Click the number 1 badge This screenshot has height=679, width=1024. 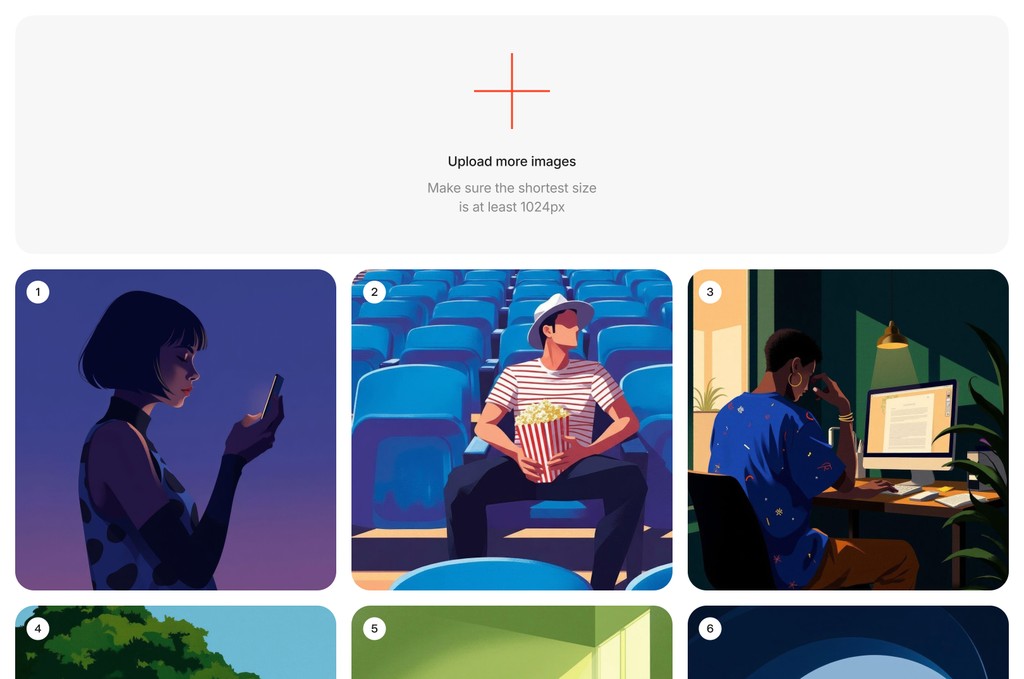coord(38,292)
